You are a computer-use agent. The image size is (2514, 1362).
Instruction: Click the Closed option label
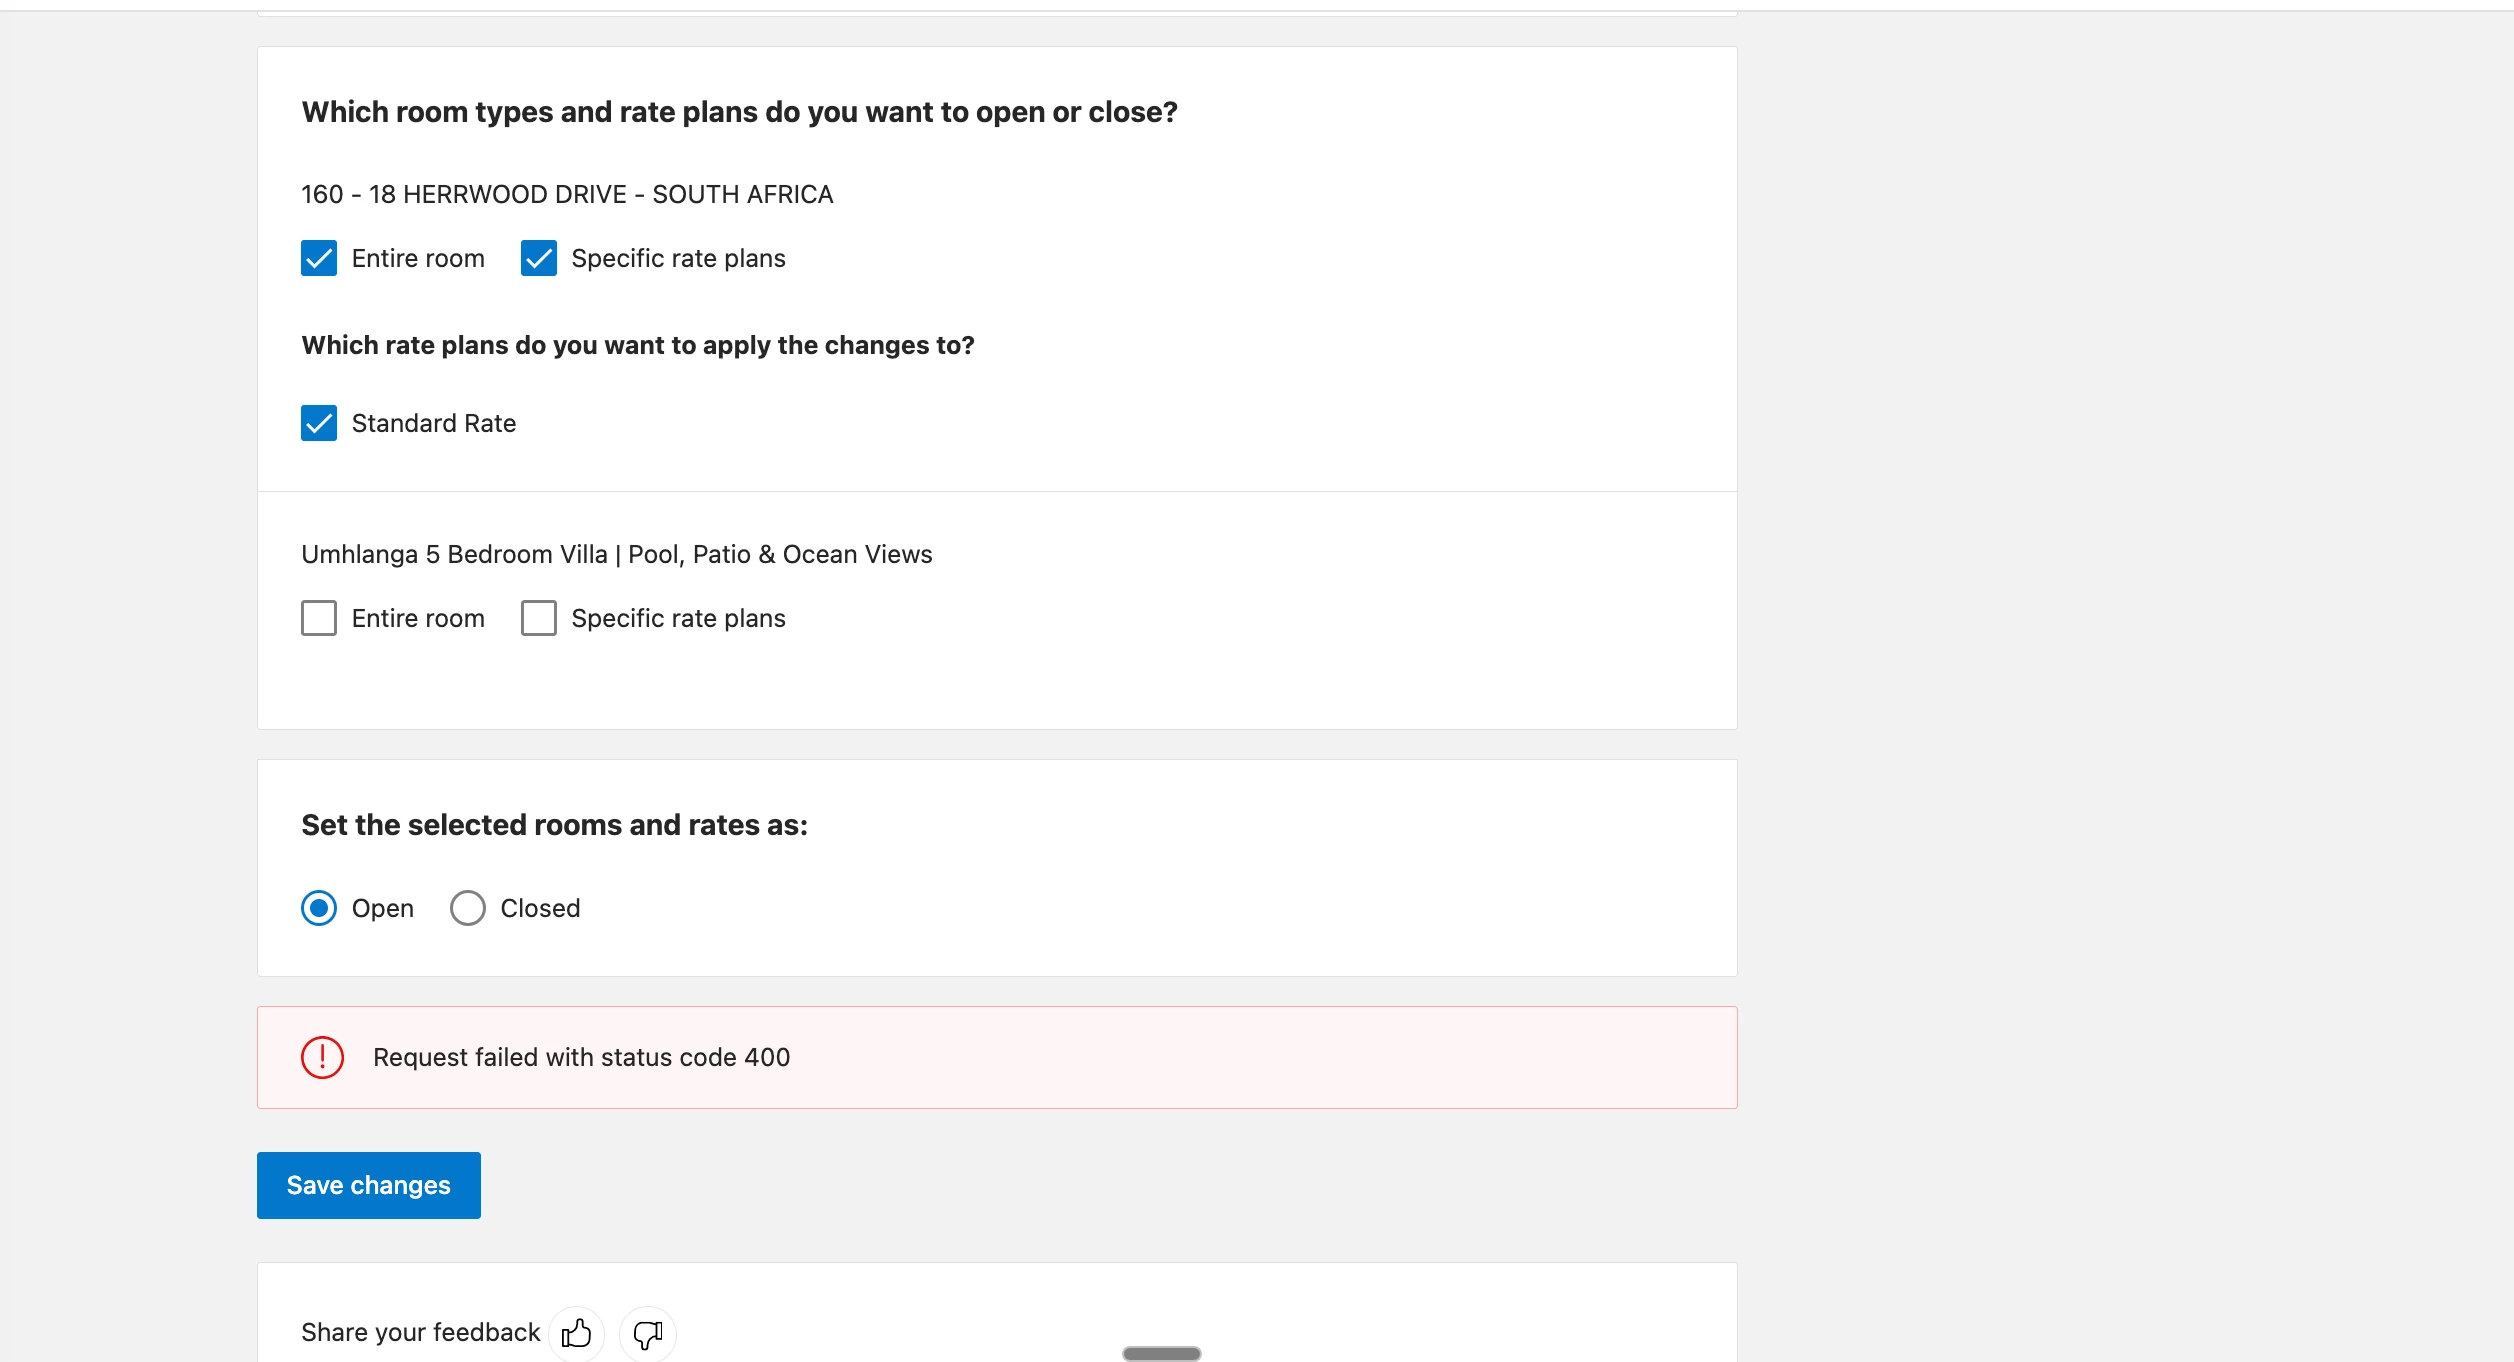click(540, 908)
